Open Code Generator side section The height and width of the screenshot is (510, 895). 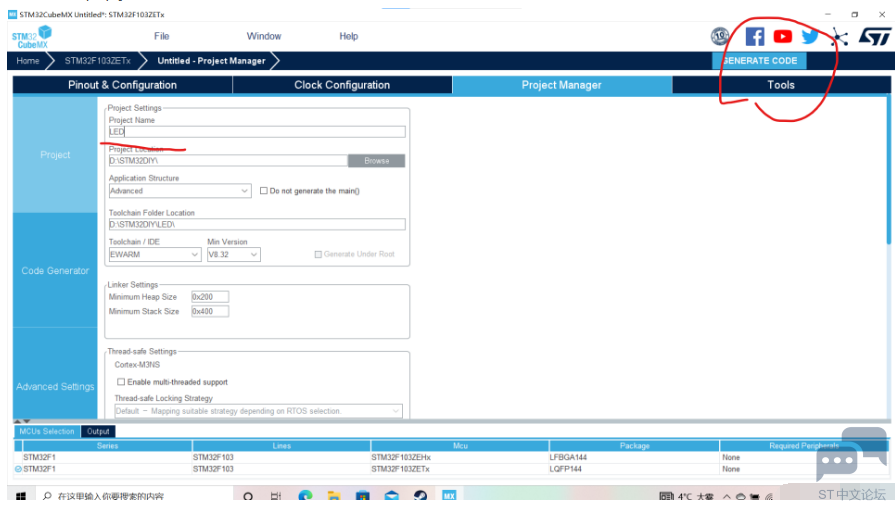point(55,271)
